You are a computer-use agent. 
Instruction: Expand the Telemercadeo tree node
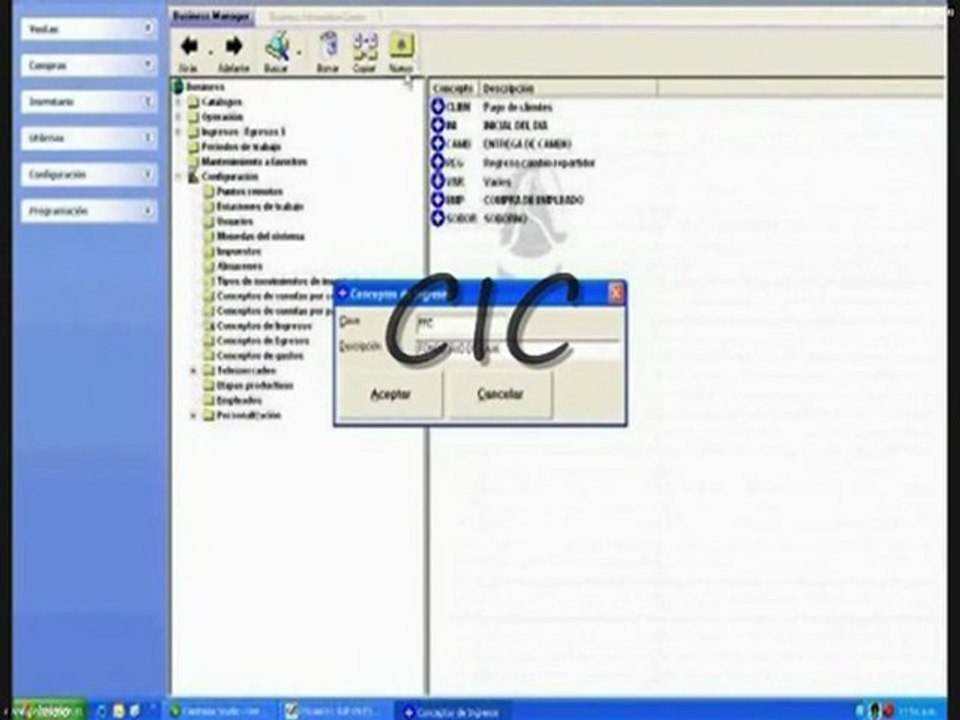(193, 370)
